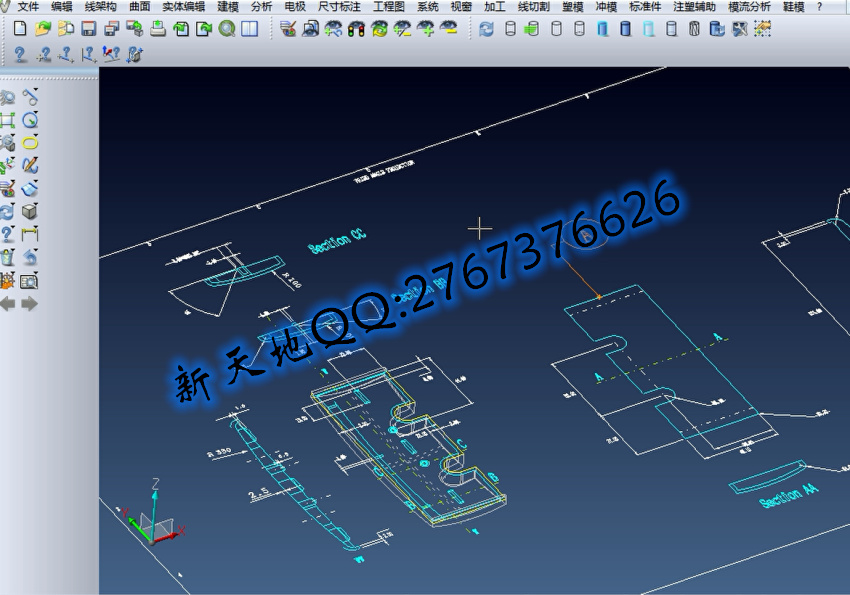
Task: Expand the pencil sketch tool flyout
Action: coord(37,159)
